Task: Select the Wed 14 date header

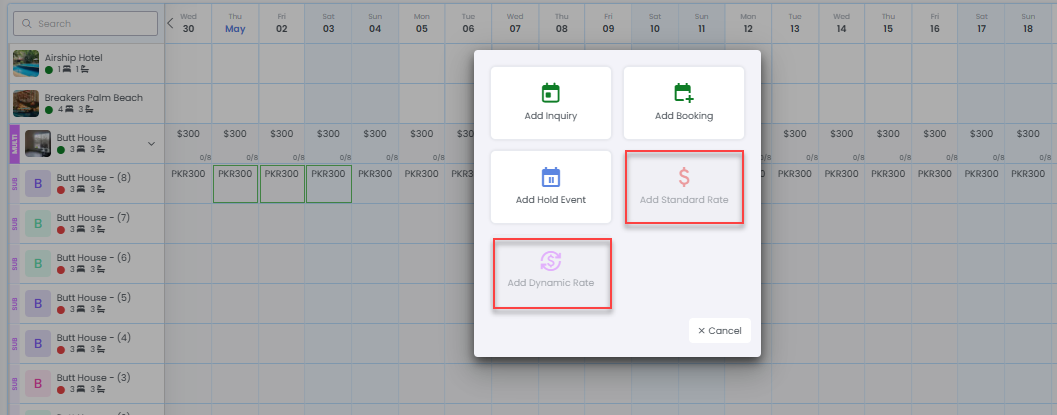Action: pyautogui.click(x=841, y=23)
